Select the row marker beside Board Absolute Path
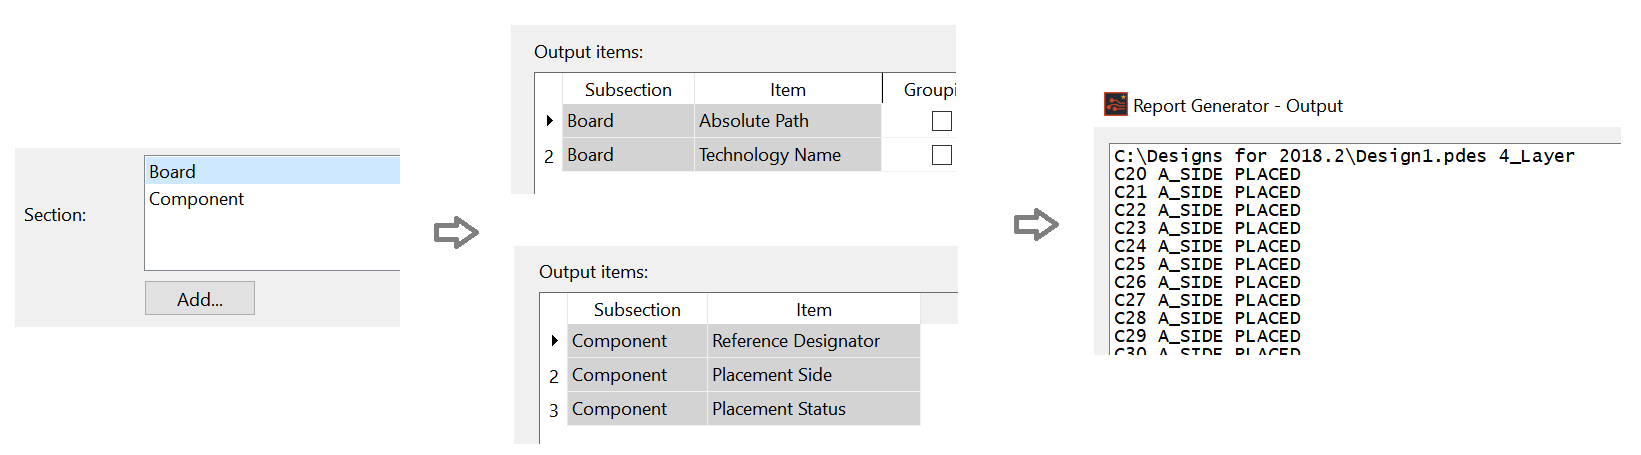This screenshot has height=455, width=1641. tap(549, 121)
